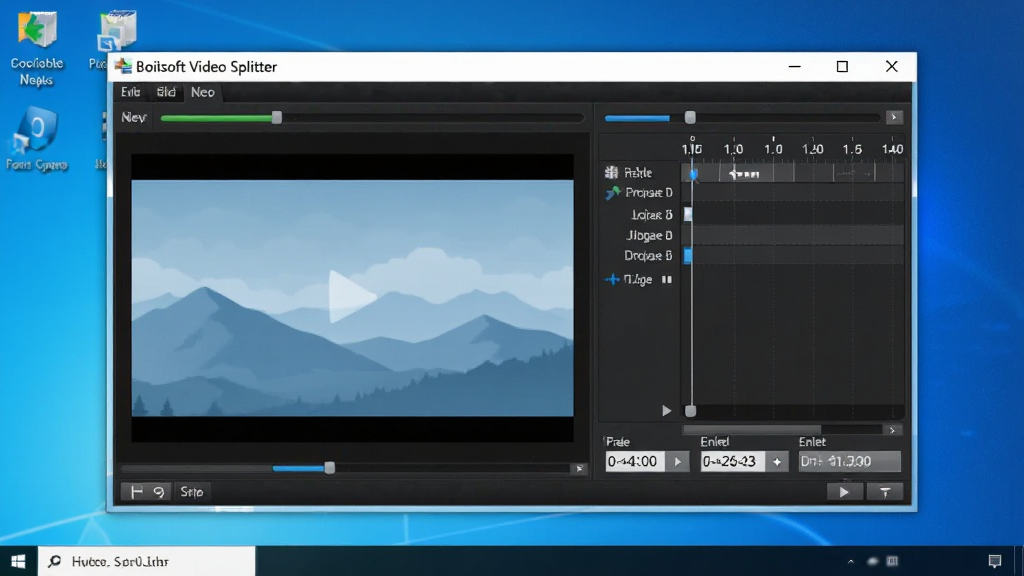
Task: Click the small play icon below track list
Action: pos(666,411)
